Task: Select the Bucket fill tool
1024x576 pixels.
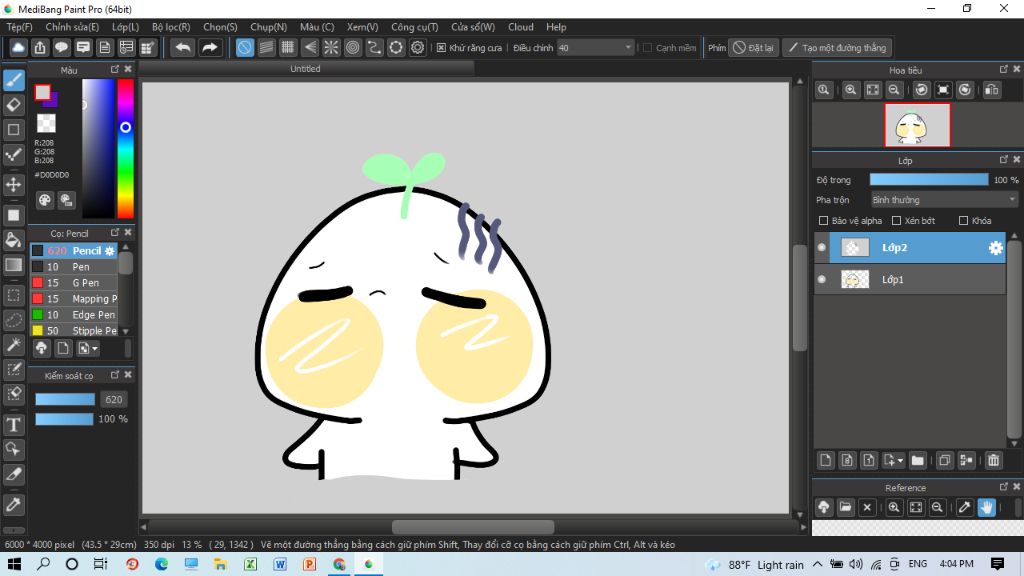Action: pyautogui.click(x=14, y=240)
